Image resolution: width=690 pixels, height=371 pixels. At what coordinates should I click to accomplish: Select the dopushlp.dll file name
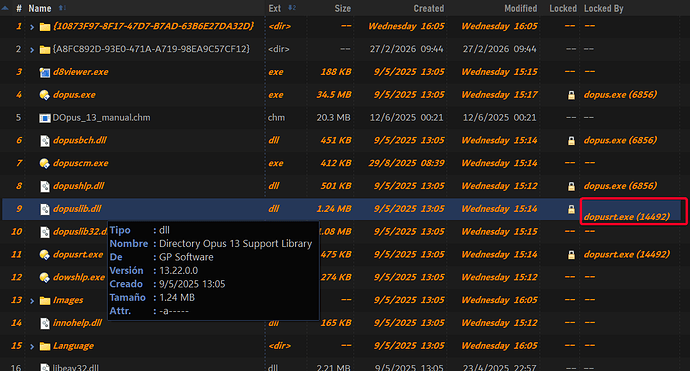pos(78,186)
